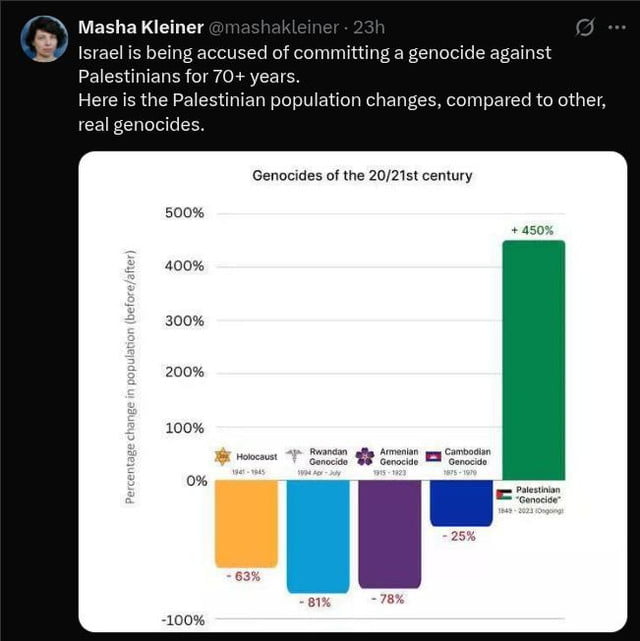The height and width of the screenshot is (641, 640).
Task: Click the Cambodian flag icon
Action: [x=433, y=457]
